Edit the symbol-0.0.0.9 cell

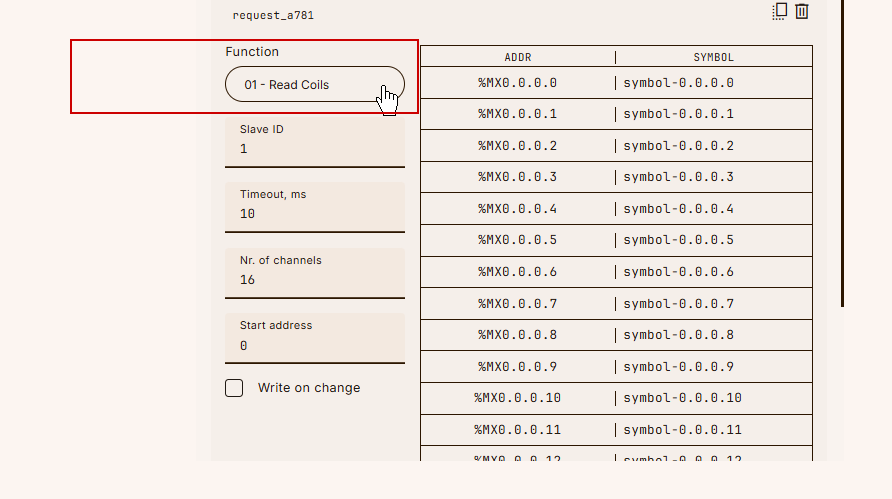[x=714, y=367]
